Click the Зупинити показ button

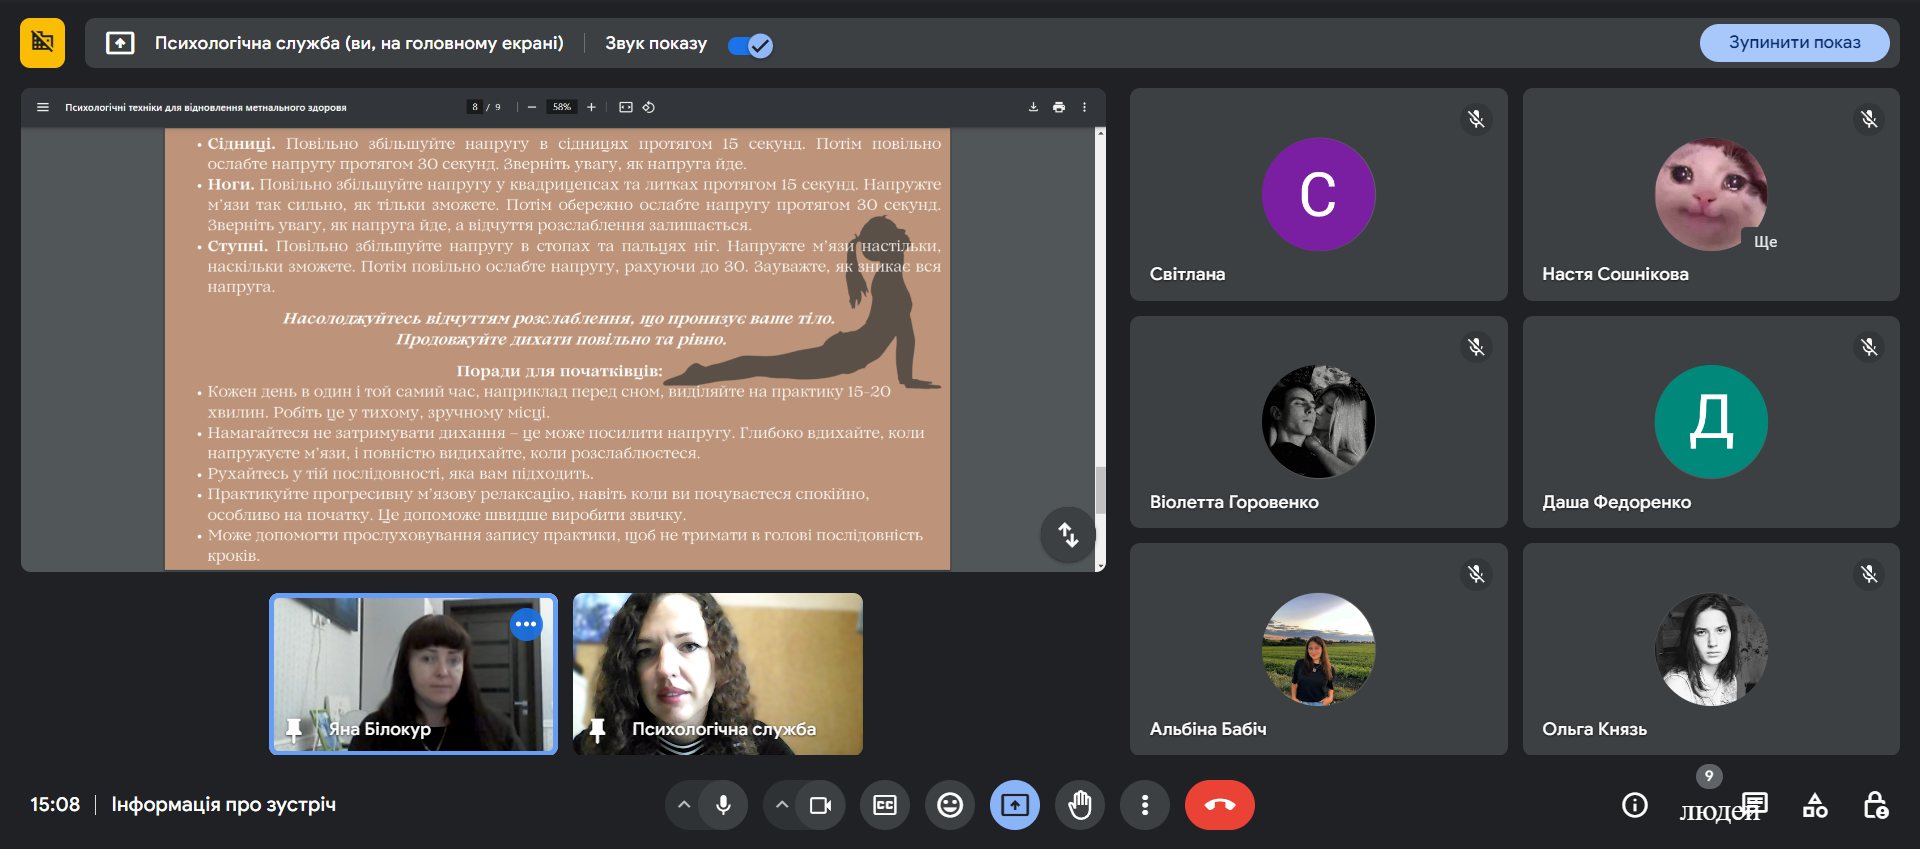[1794, 43]
